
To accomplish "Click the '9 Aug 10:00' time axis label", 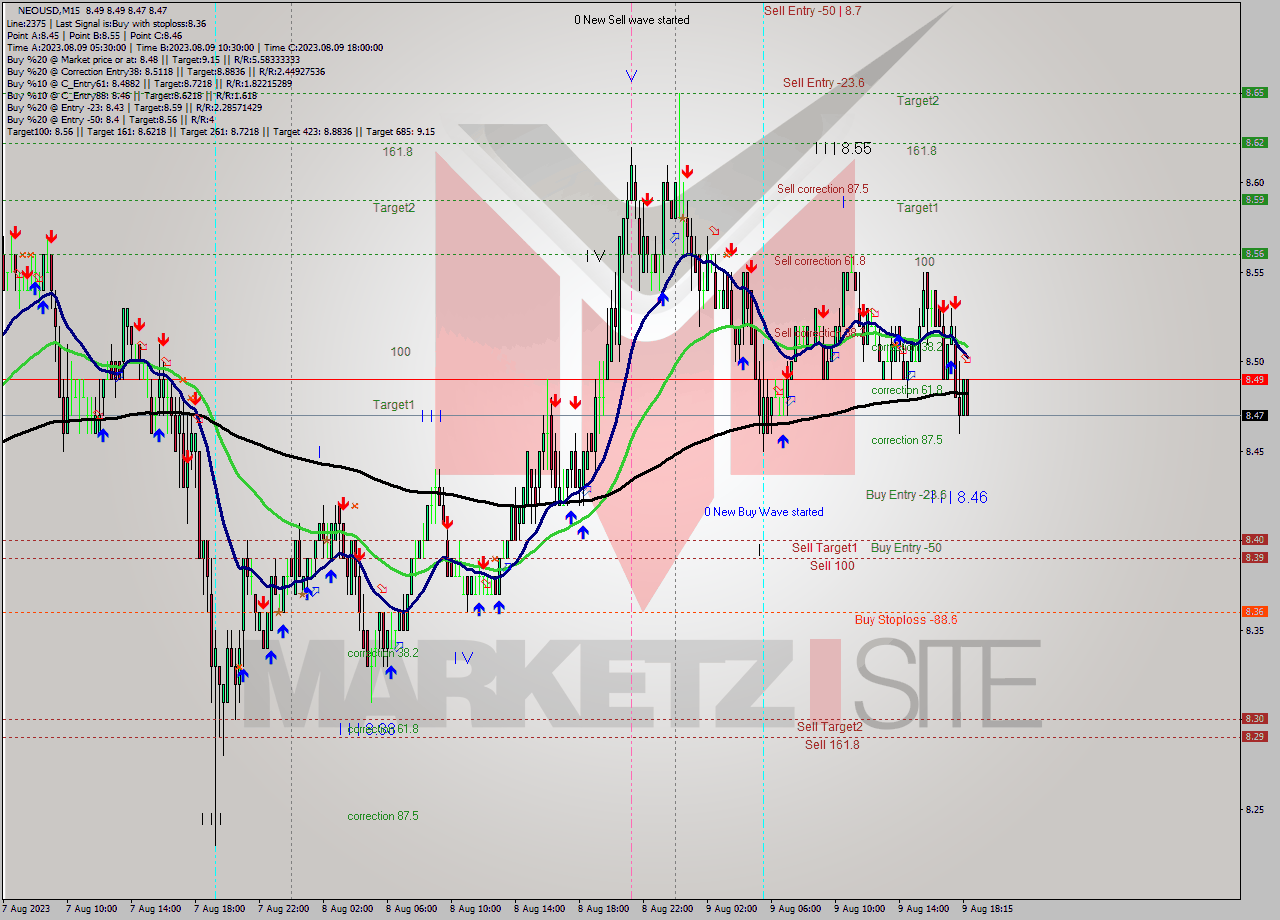I will tap(859, 909).
